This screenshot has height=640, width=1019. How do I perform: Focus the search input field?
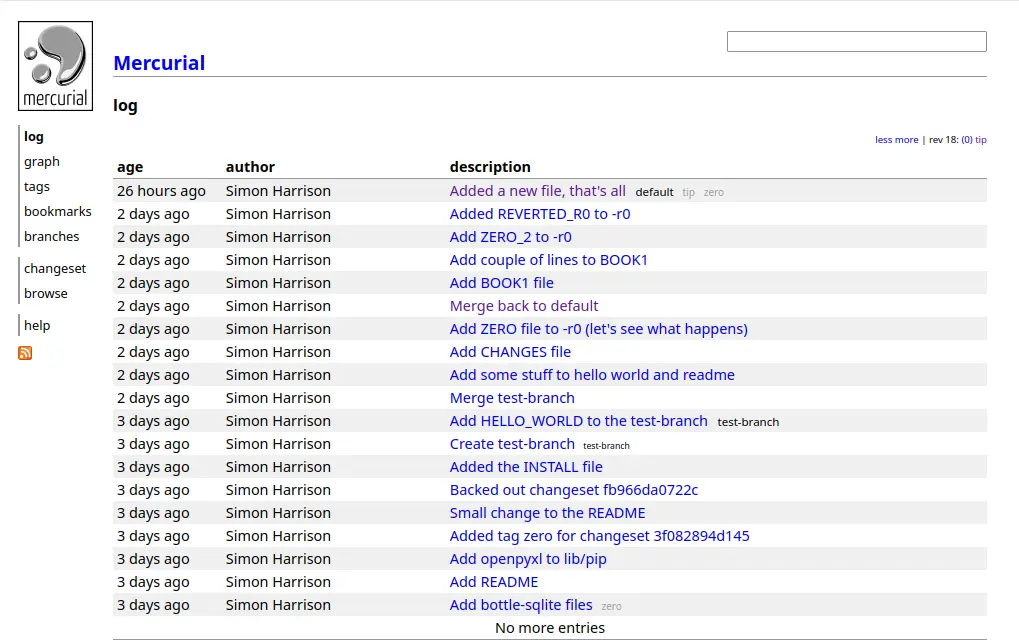coord(857,42)
